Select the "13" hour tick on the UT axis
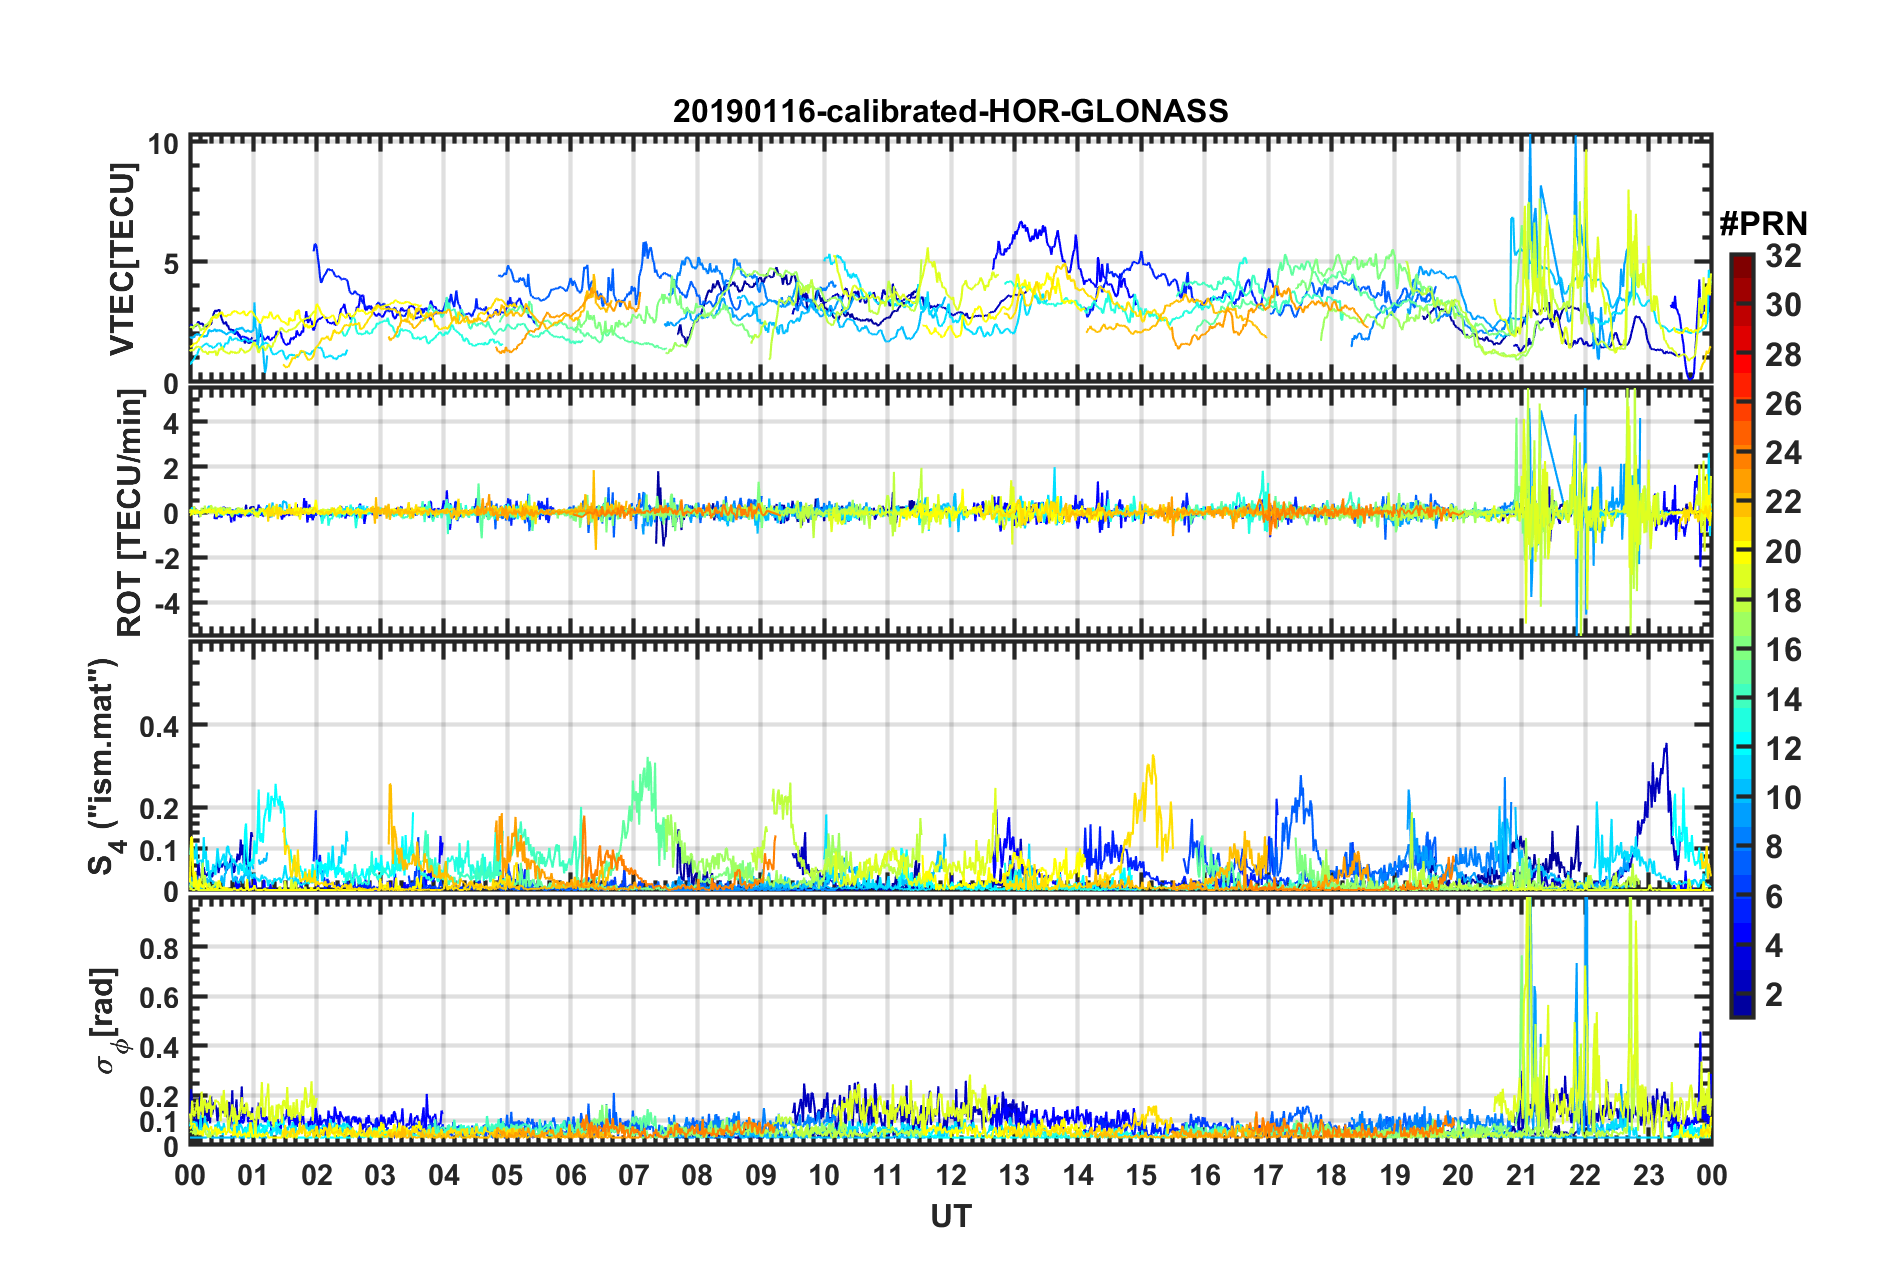This screenshot has width=1902, height=1272. [x=1014, y=1174]
